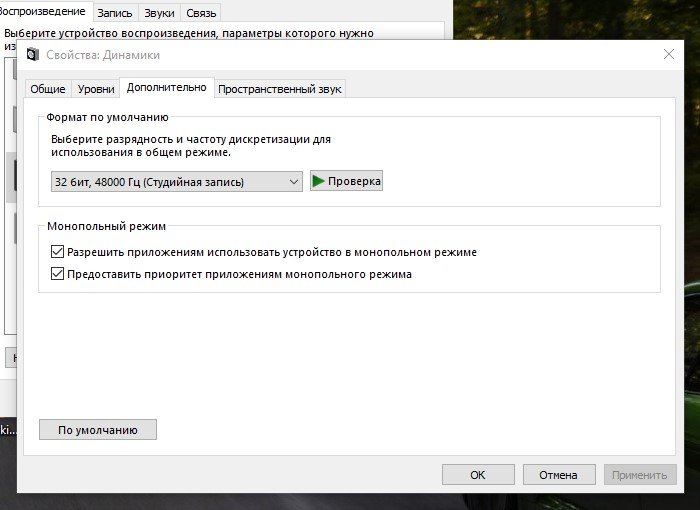The image size is (700, 510).
Task: Open the 32 бит, 48000 Гц format dropdown
Action: click(176, 182)
